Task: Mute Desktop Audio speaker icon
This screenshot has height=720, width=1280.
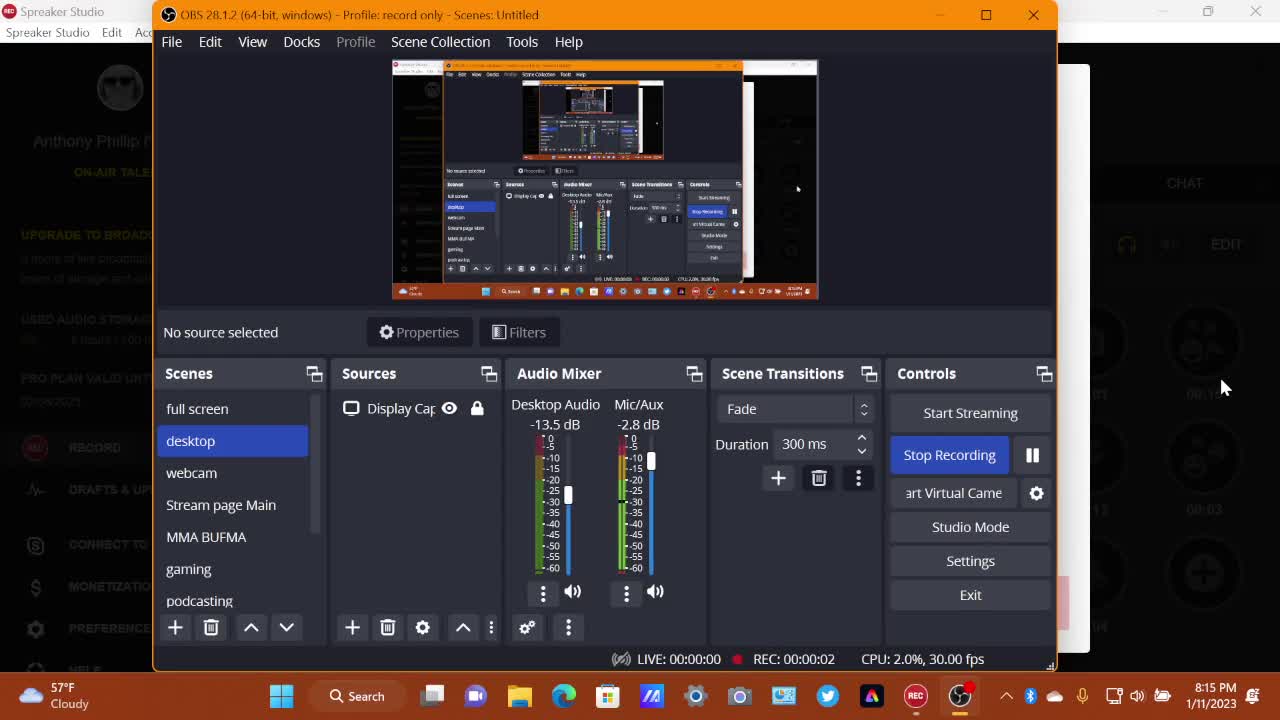Action: pyautogui.click(x=573, y=592)
